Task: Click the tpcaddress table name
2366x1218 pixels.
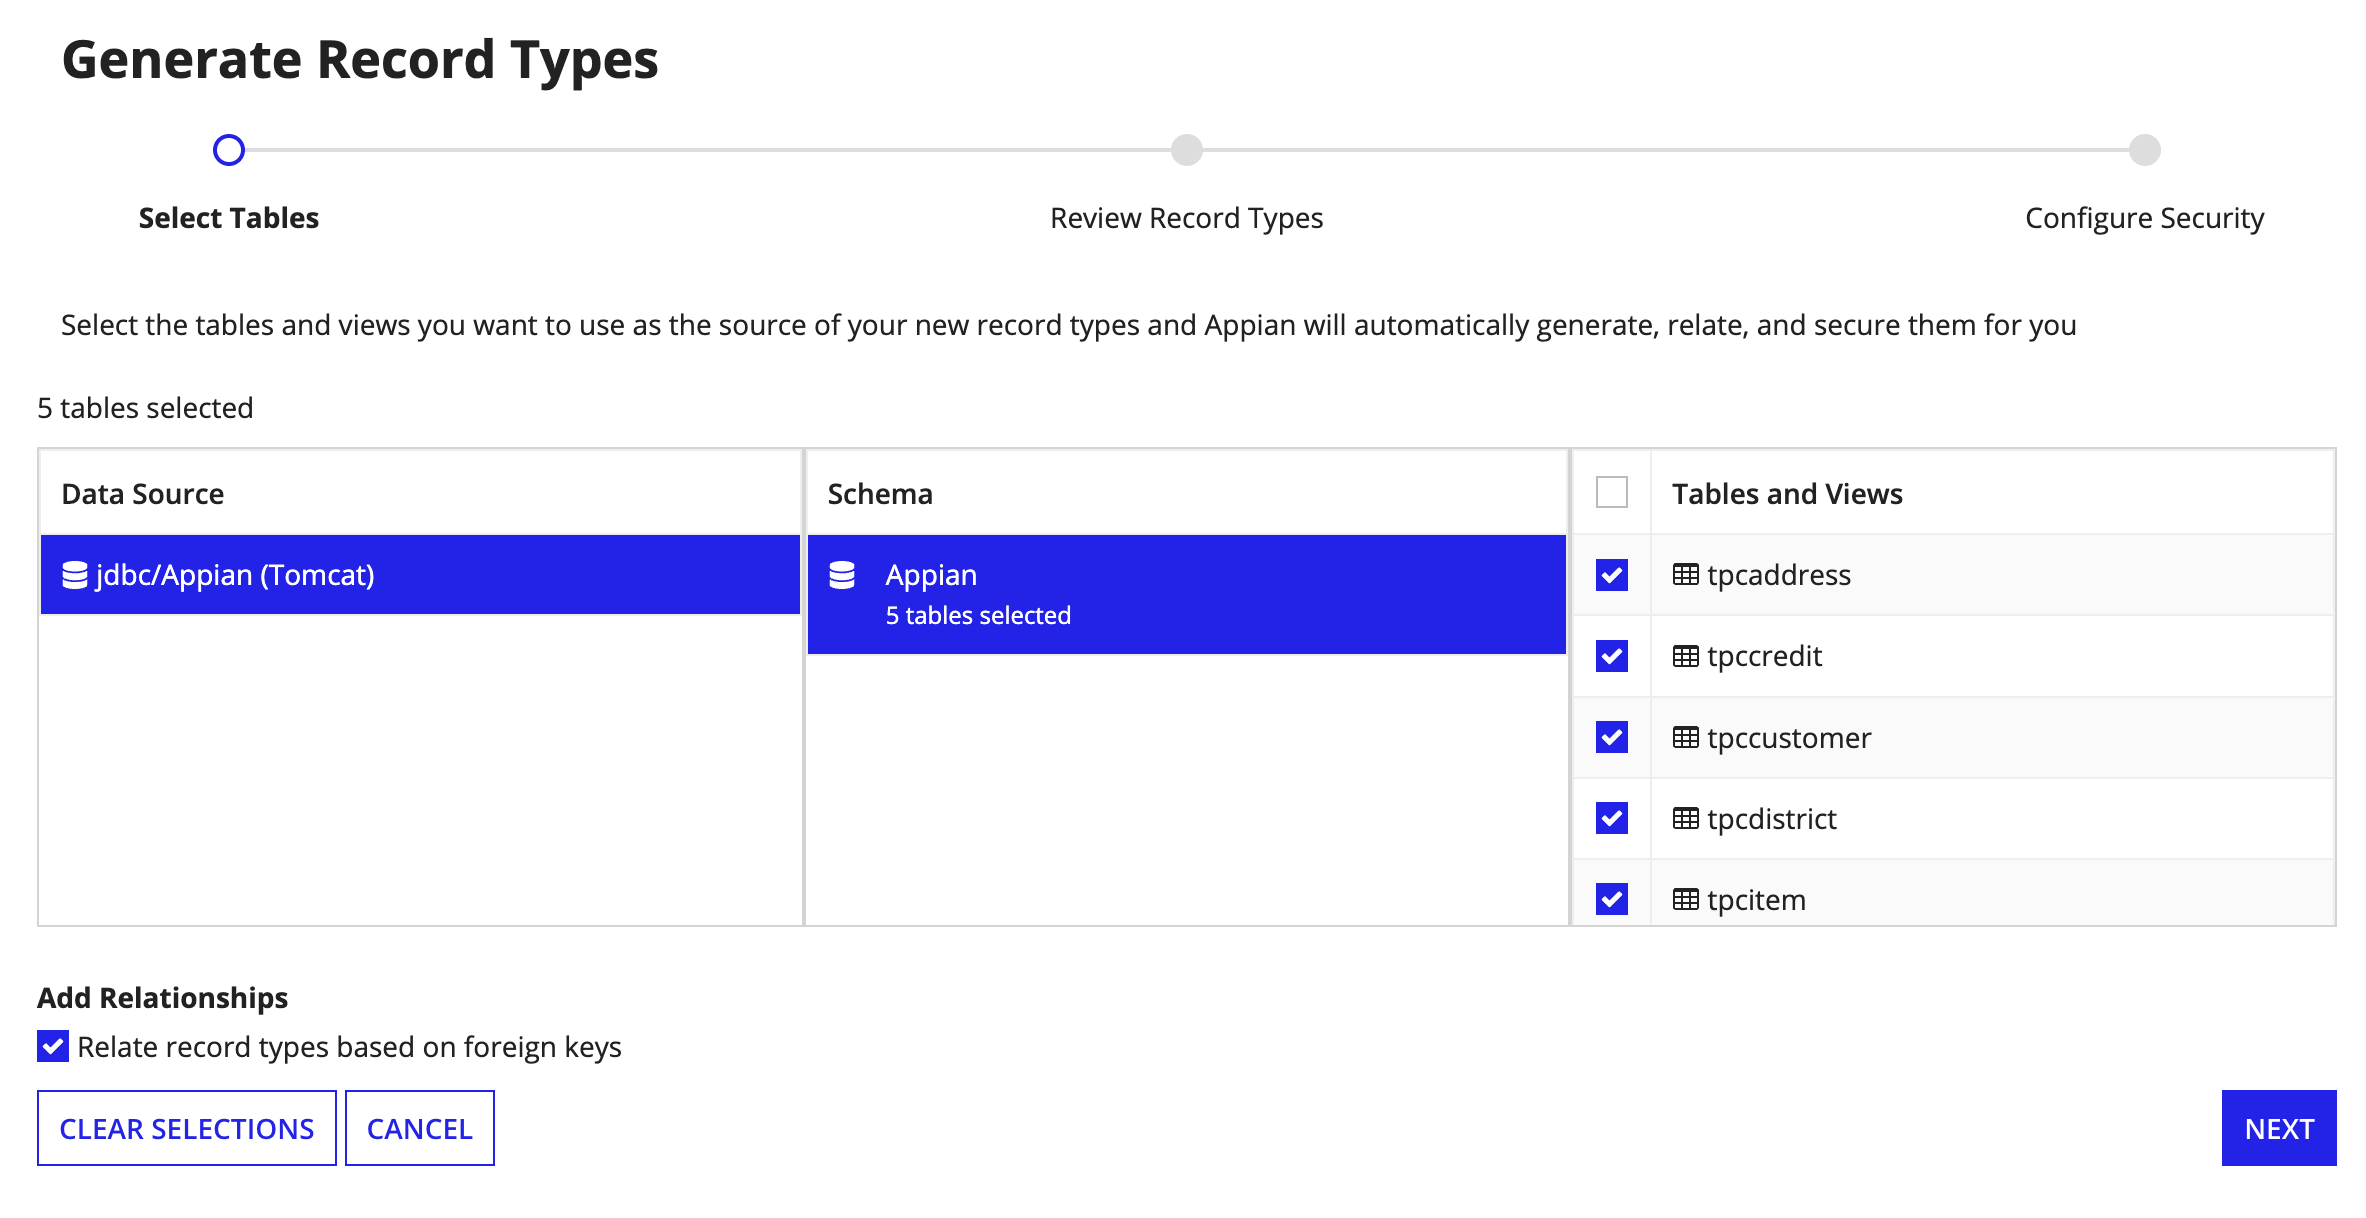Action: click(1779, 575)
